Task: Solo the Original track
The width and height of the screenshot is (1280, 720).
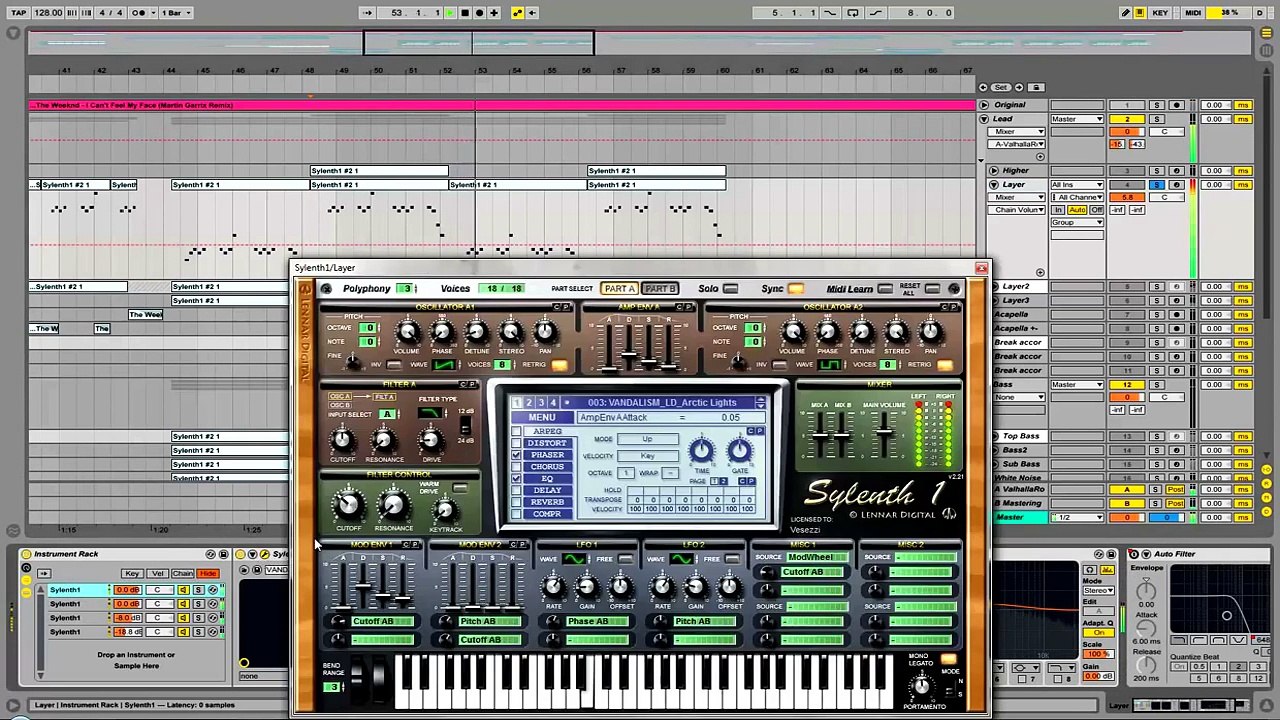Action: point(1157,105)
